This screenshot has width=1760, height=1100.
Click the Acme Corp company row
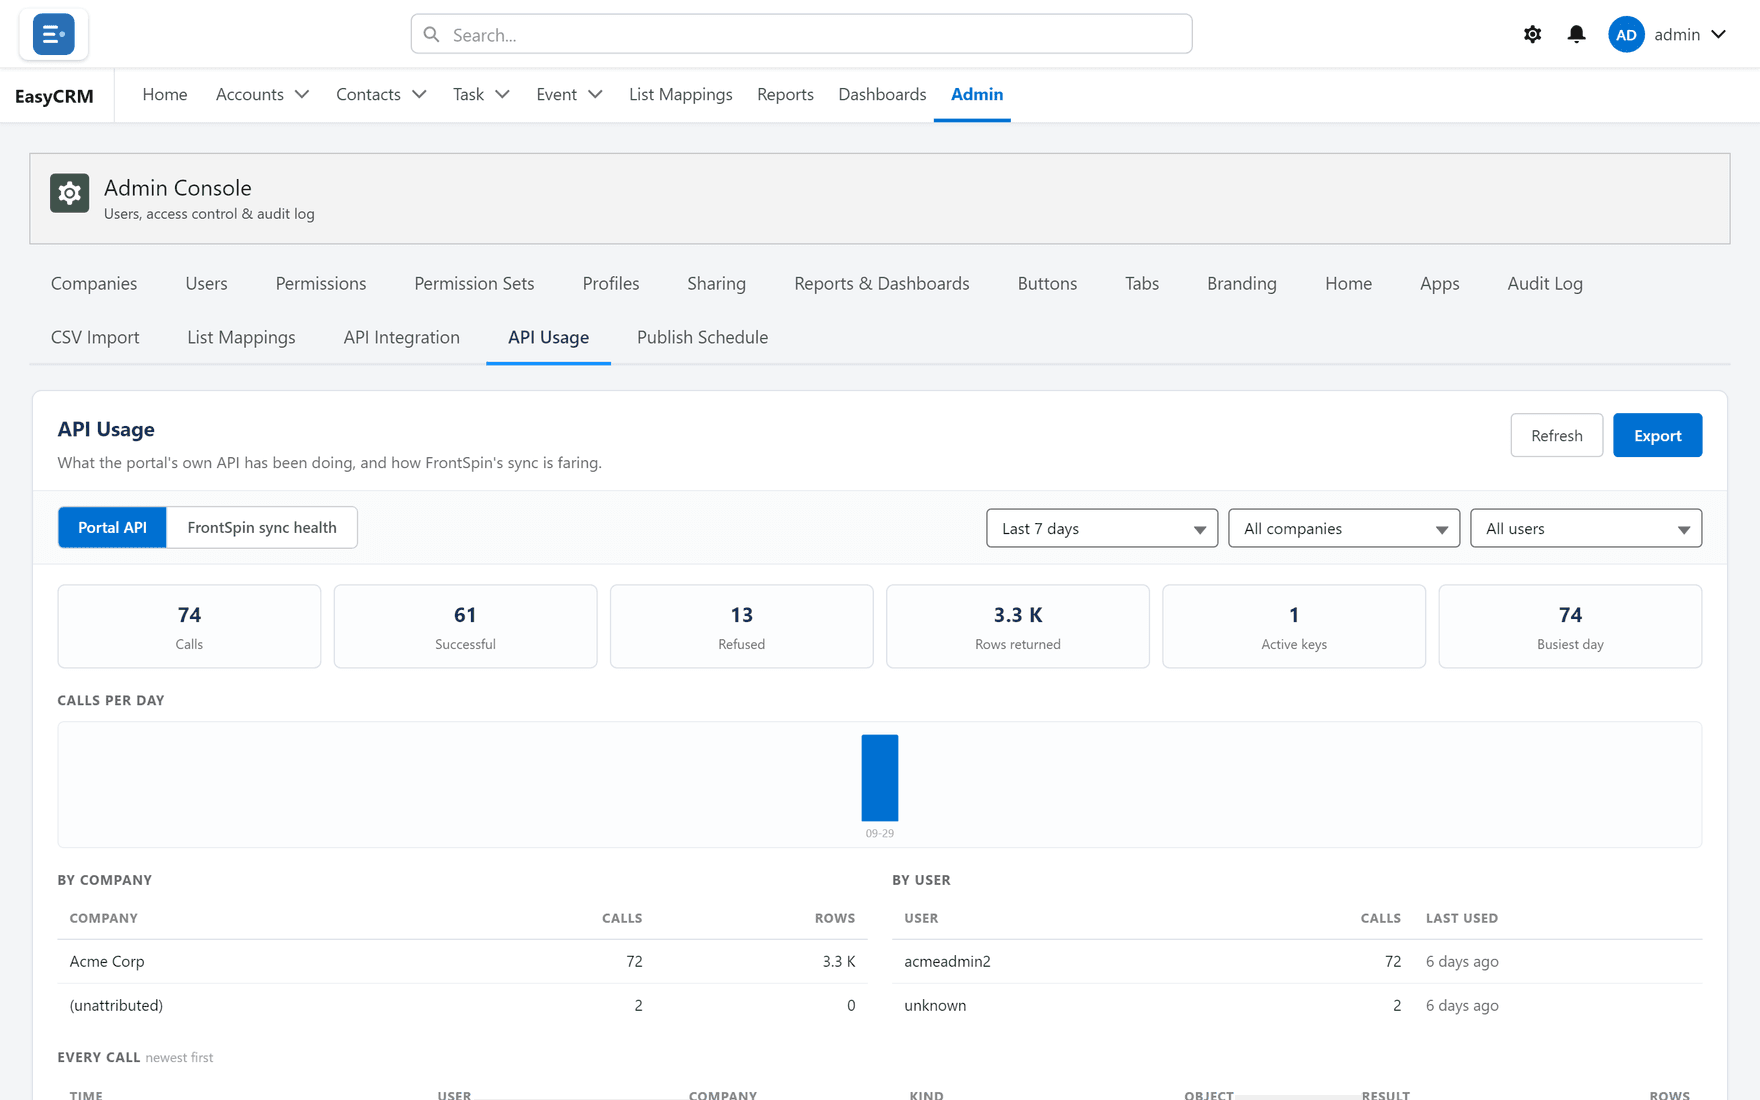tap(462, 961)
